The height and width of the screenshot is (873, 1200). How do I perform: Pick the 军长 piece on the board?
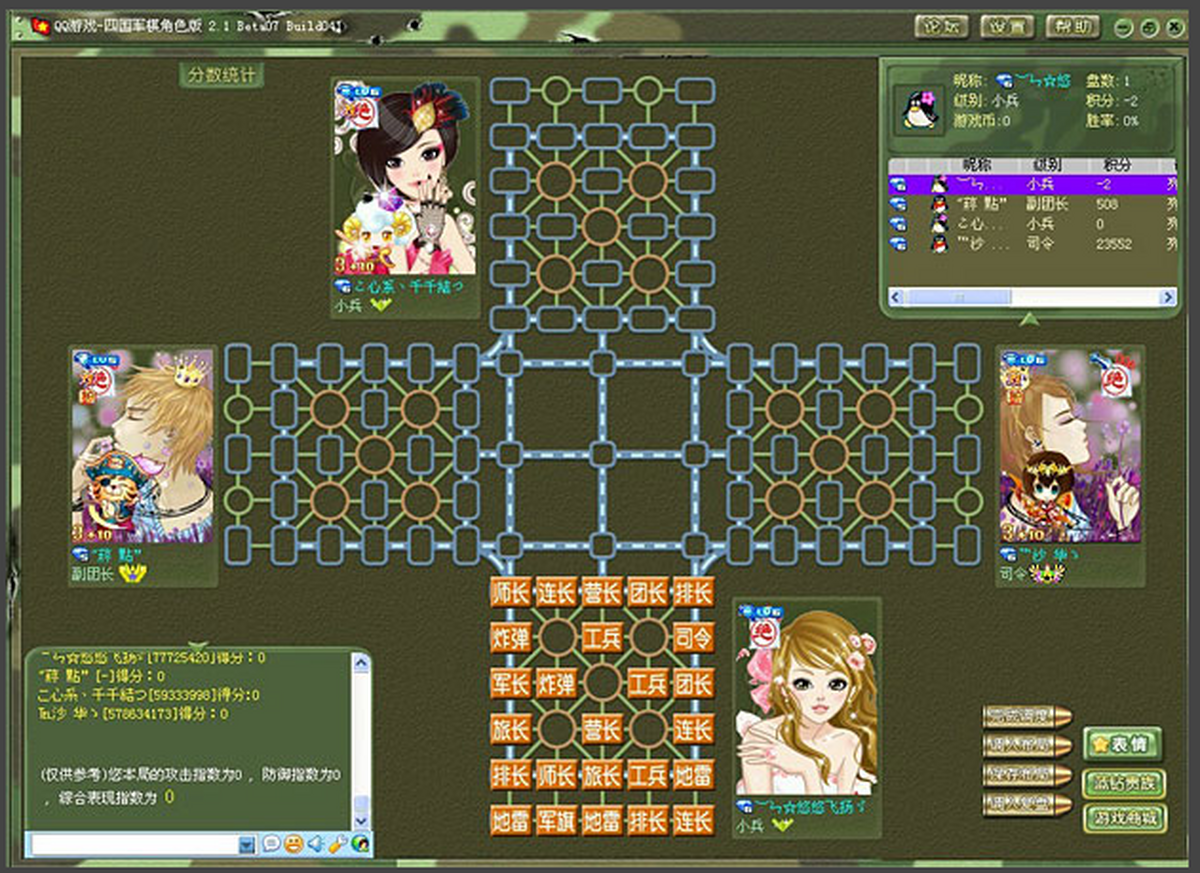pos(510,683)
